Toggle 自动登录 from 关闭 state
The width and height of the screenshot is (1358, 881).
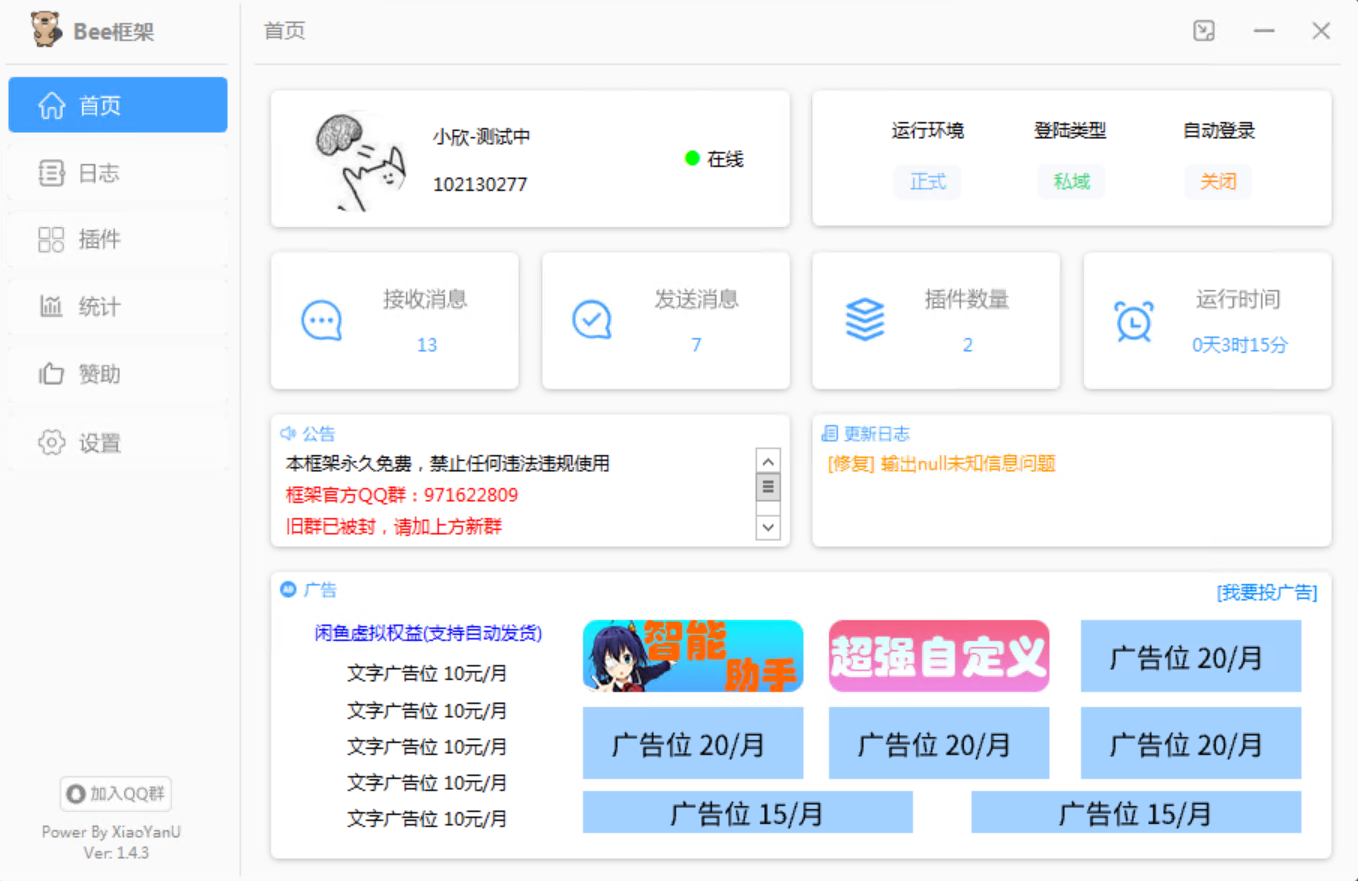pos(1219,182)
